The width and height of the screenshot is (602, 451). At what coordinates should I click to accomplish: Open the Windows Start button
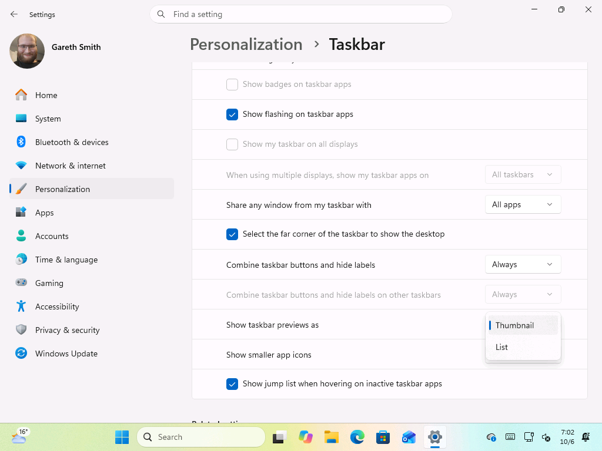(x=122, y=437)
